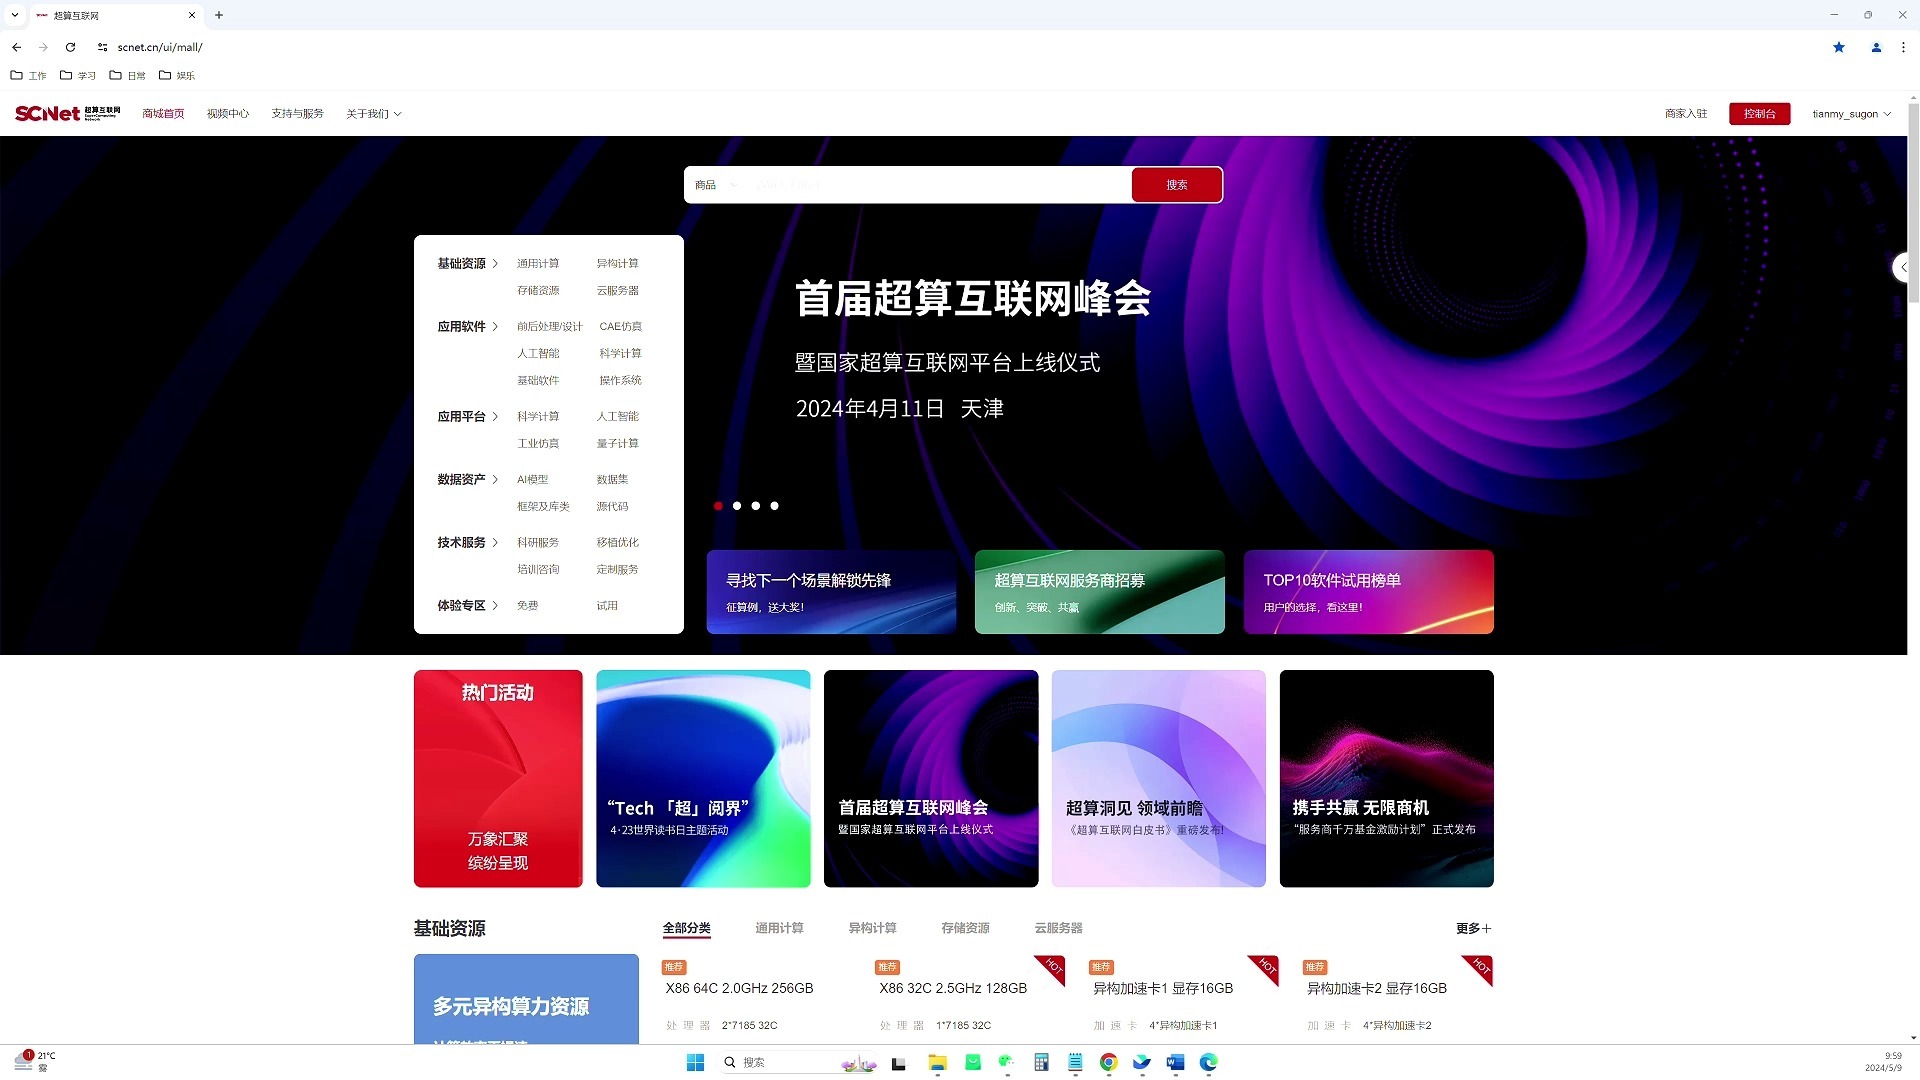Click the red 搜索 button
This screenshot has height=1080, width=1920.
pos(1177,185)
